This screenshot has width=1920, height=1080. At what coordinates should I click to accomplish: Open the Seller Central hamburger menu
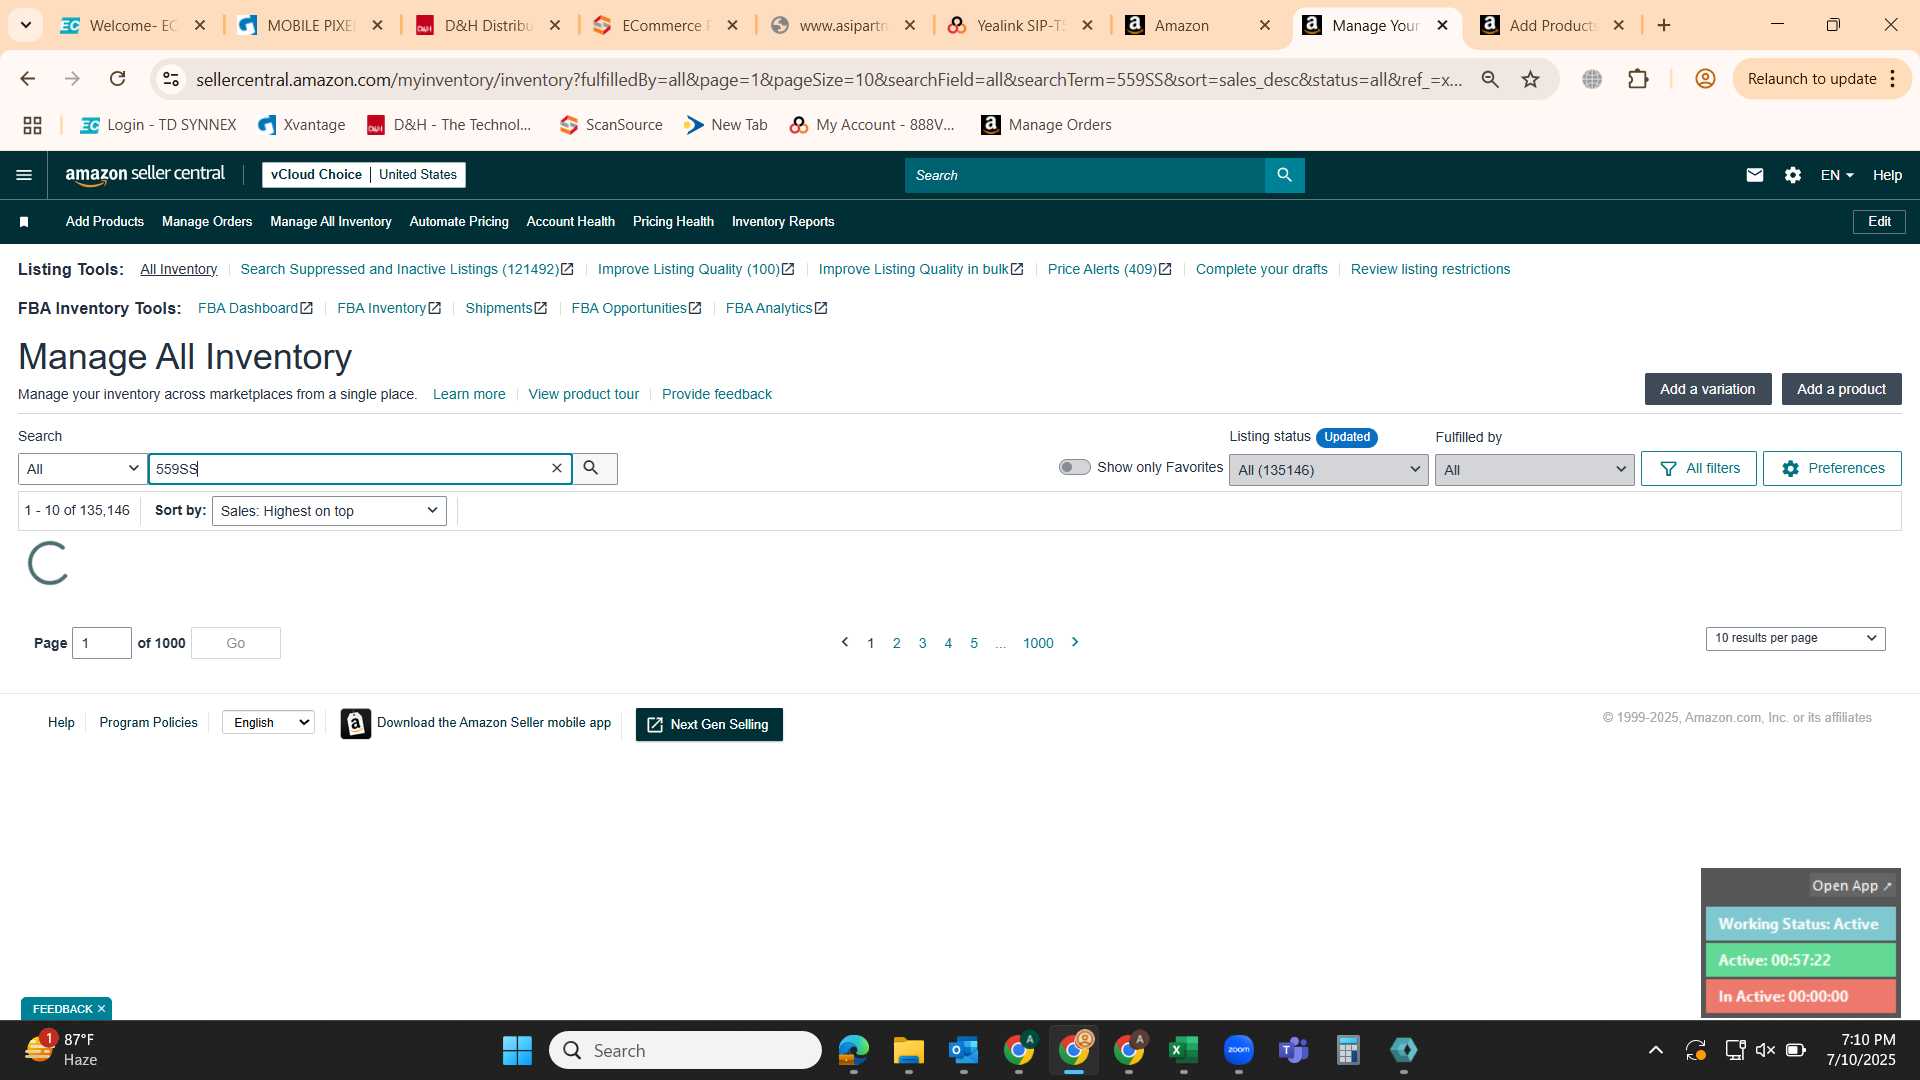point(24,175)
